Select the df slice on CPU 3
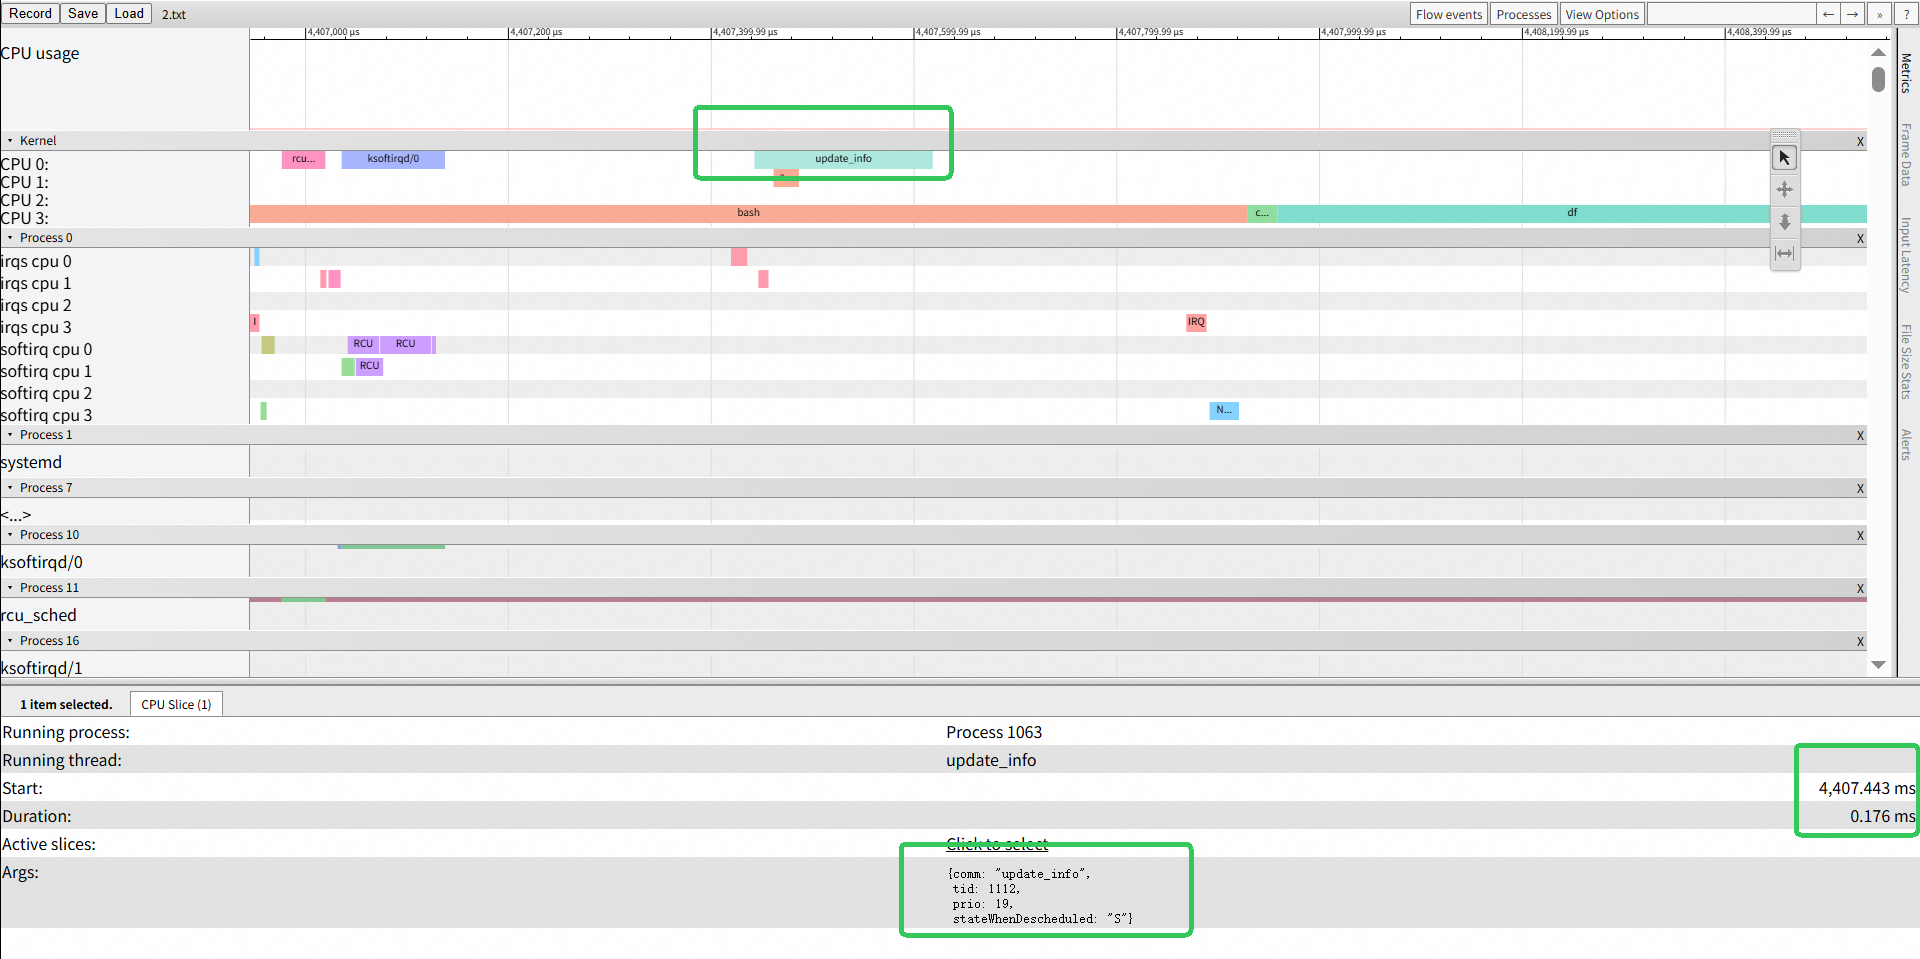 tap(1572, 213)
